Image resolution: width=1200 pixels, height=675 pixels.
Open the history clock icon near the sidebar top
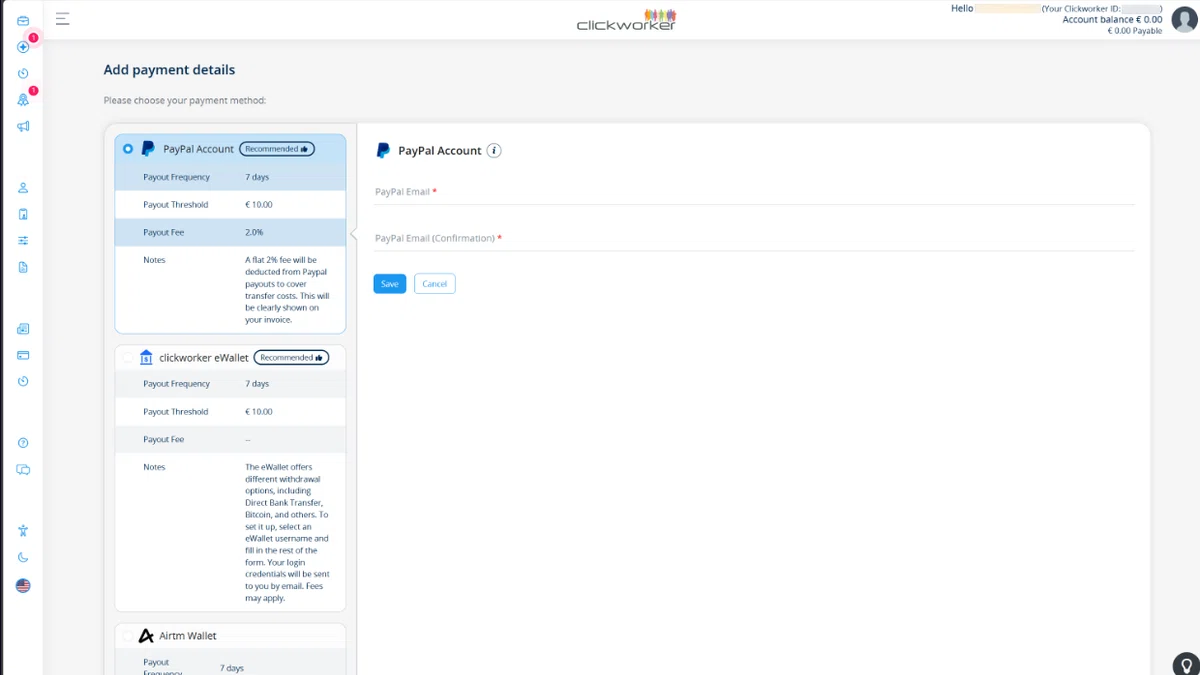23,73
